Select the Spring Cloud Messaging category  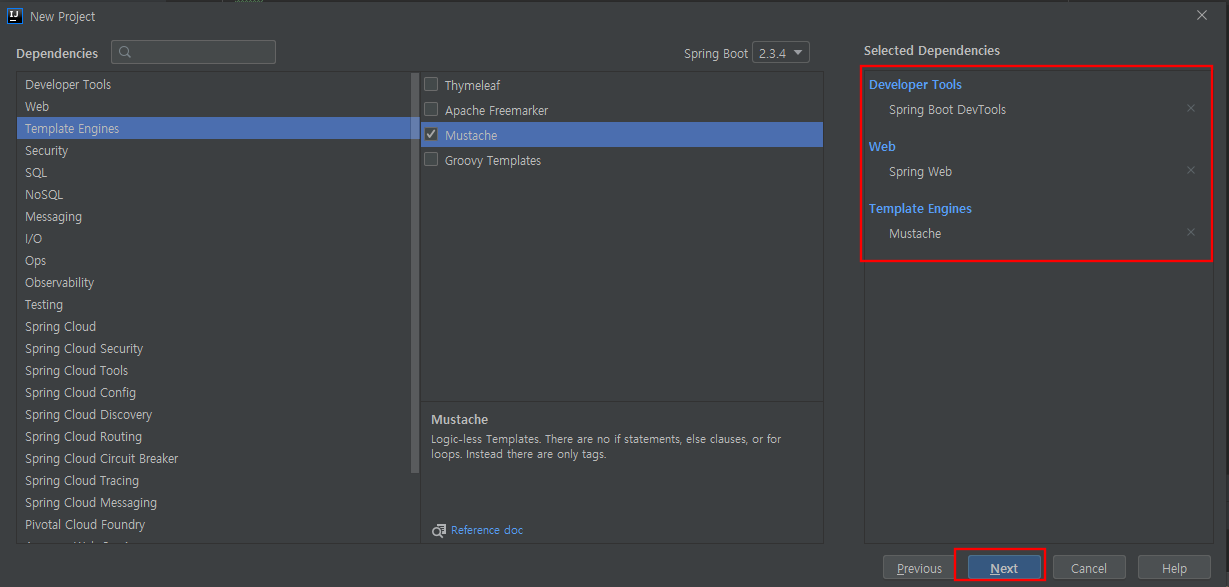pyautogui.click(x=215, y=502)
